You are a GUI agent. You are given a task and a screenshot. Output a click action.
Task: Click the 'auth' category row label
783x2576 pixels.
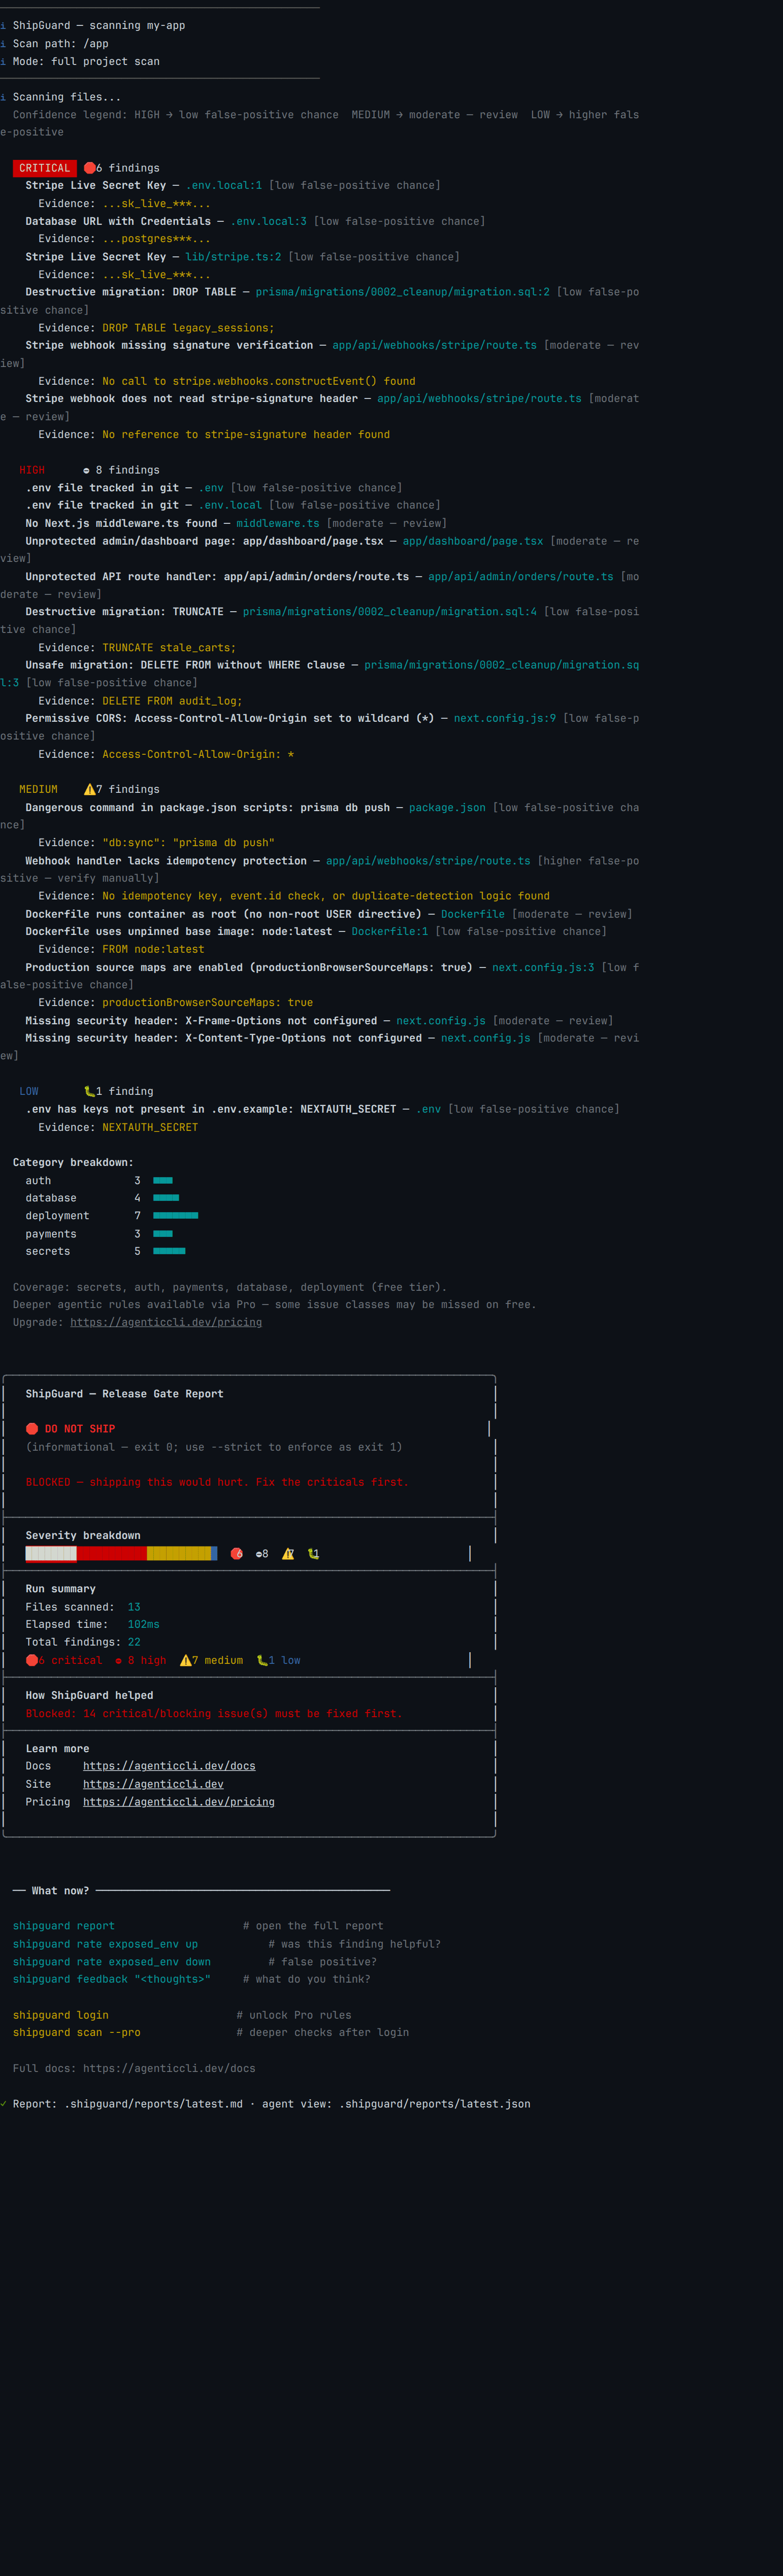pyautogui.click(x=38, y=1180)
